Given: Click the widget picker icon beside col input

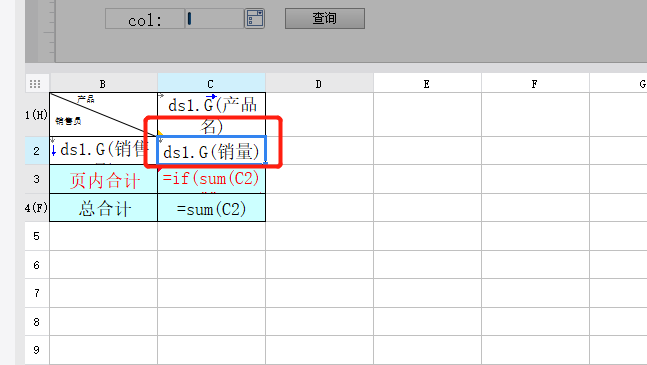Looking at the screenshot, I should coord(254,19).
